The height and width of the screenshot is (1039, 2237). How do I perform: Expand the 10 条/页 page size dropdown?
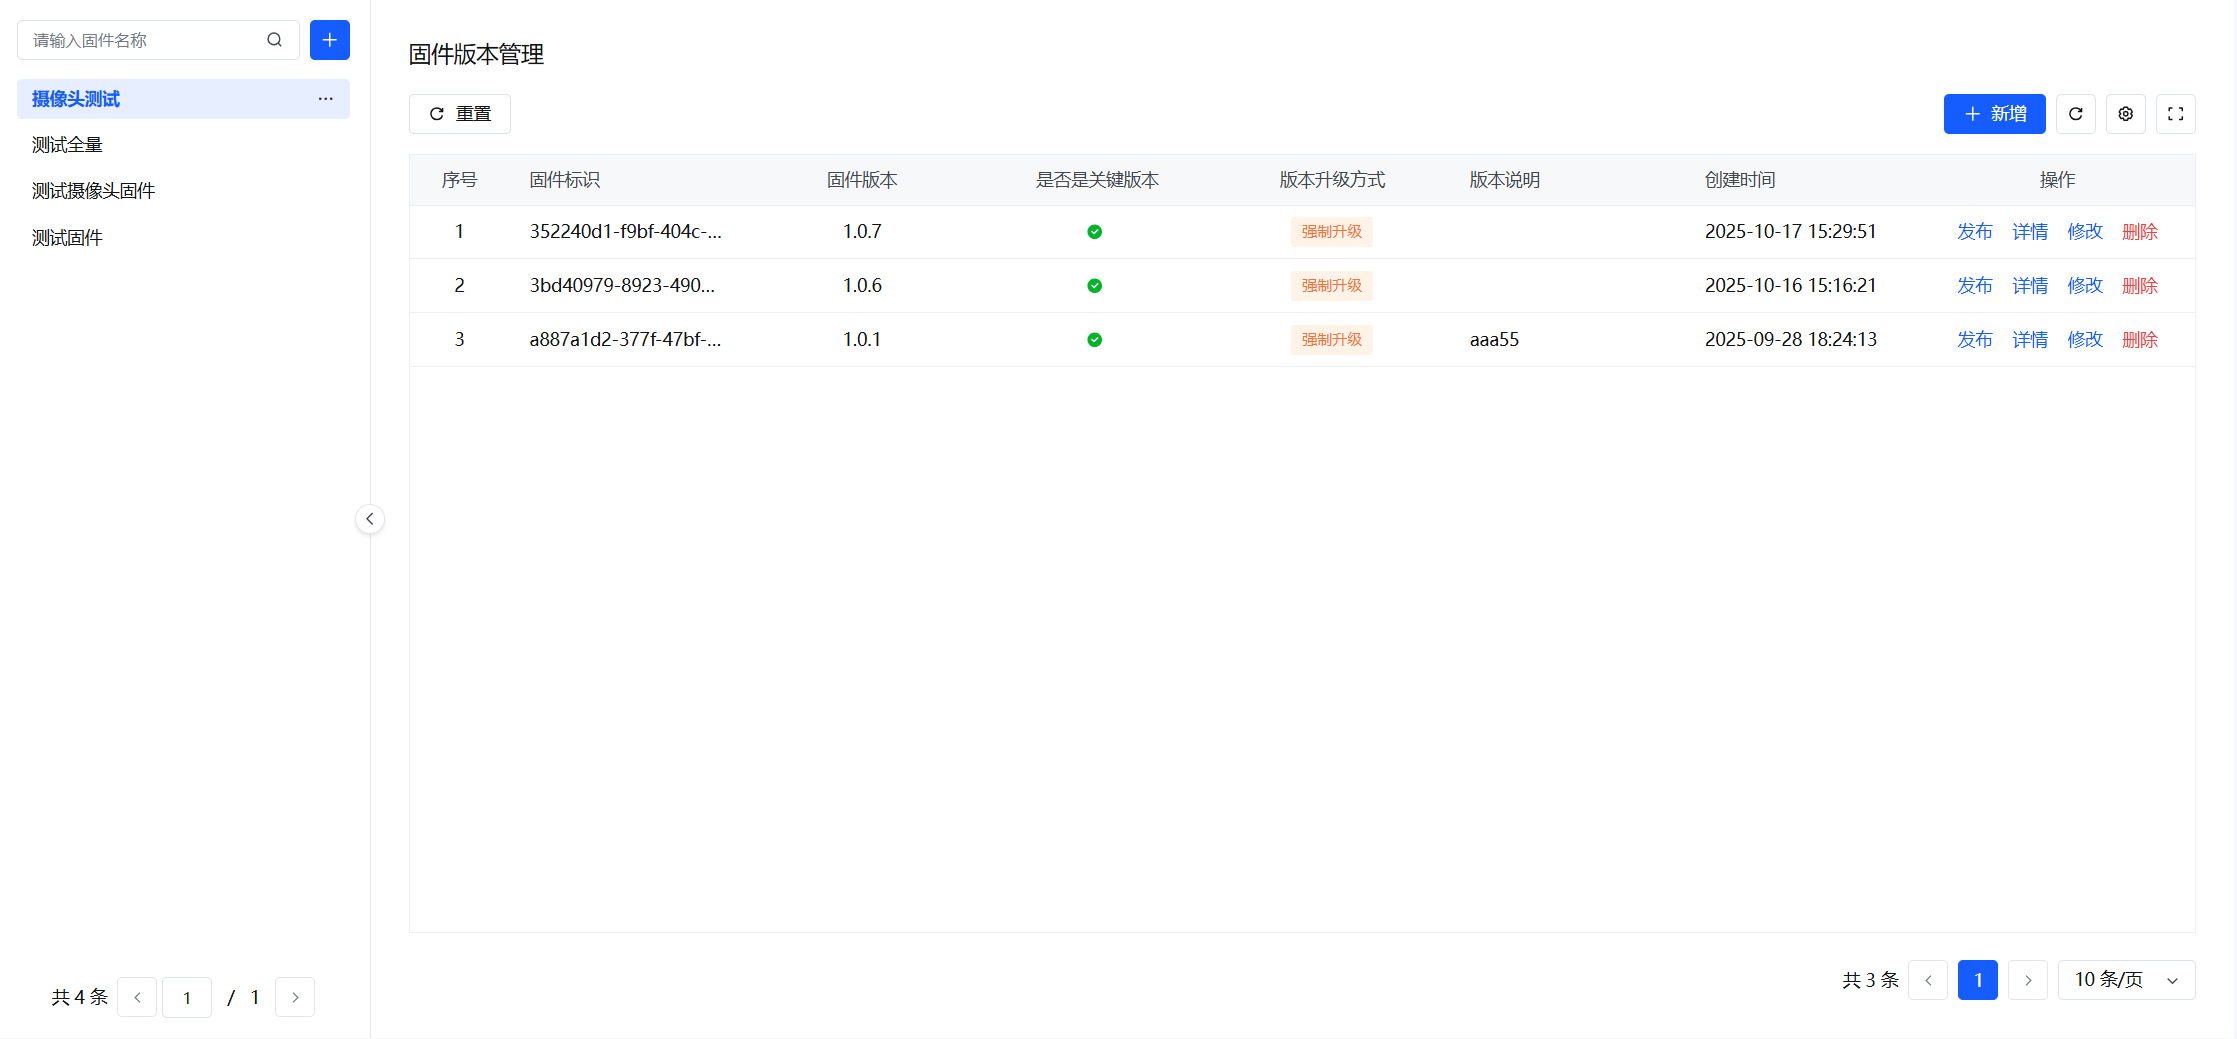[x=2126, y=980]
